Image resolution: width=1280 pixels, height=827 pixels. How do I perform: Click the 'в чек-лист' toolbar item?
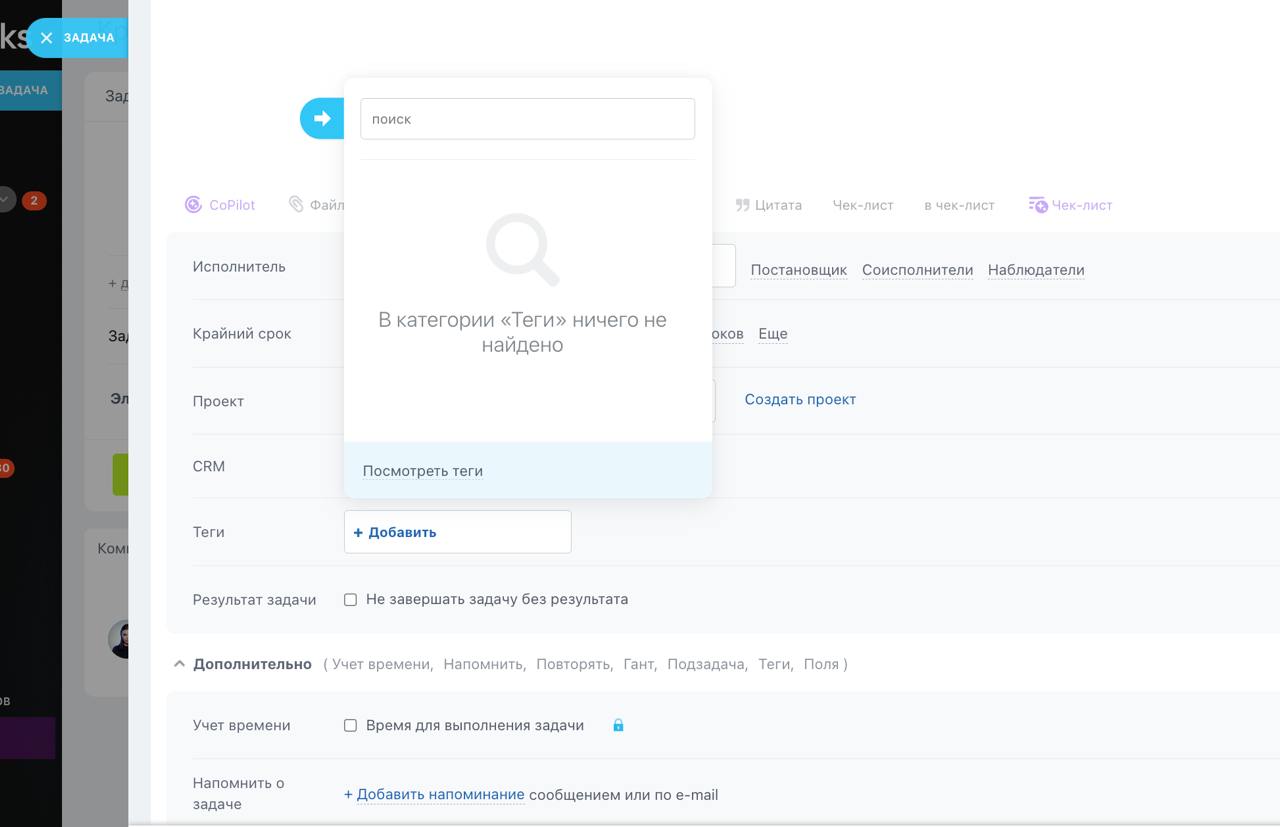[959, 205]
